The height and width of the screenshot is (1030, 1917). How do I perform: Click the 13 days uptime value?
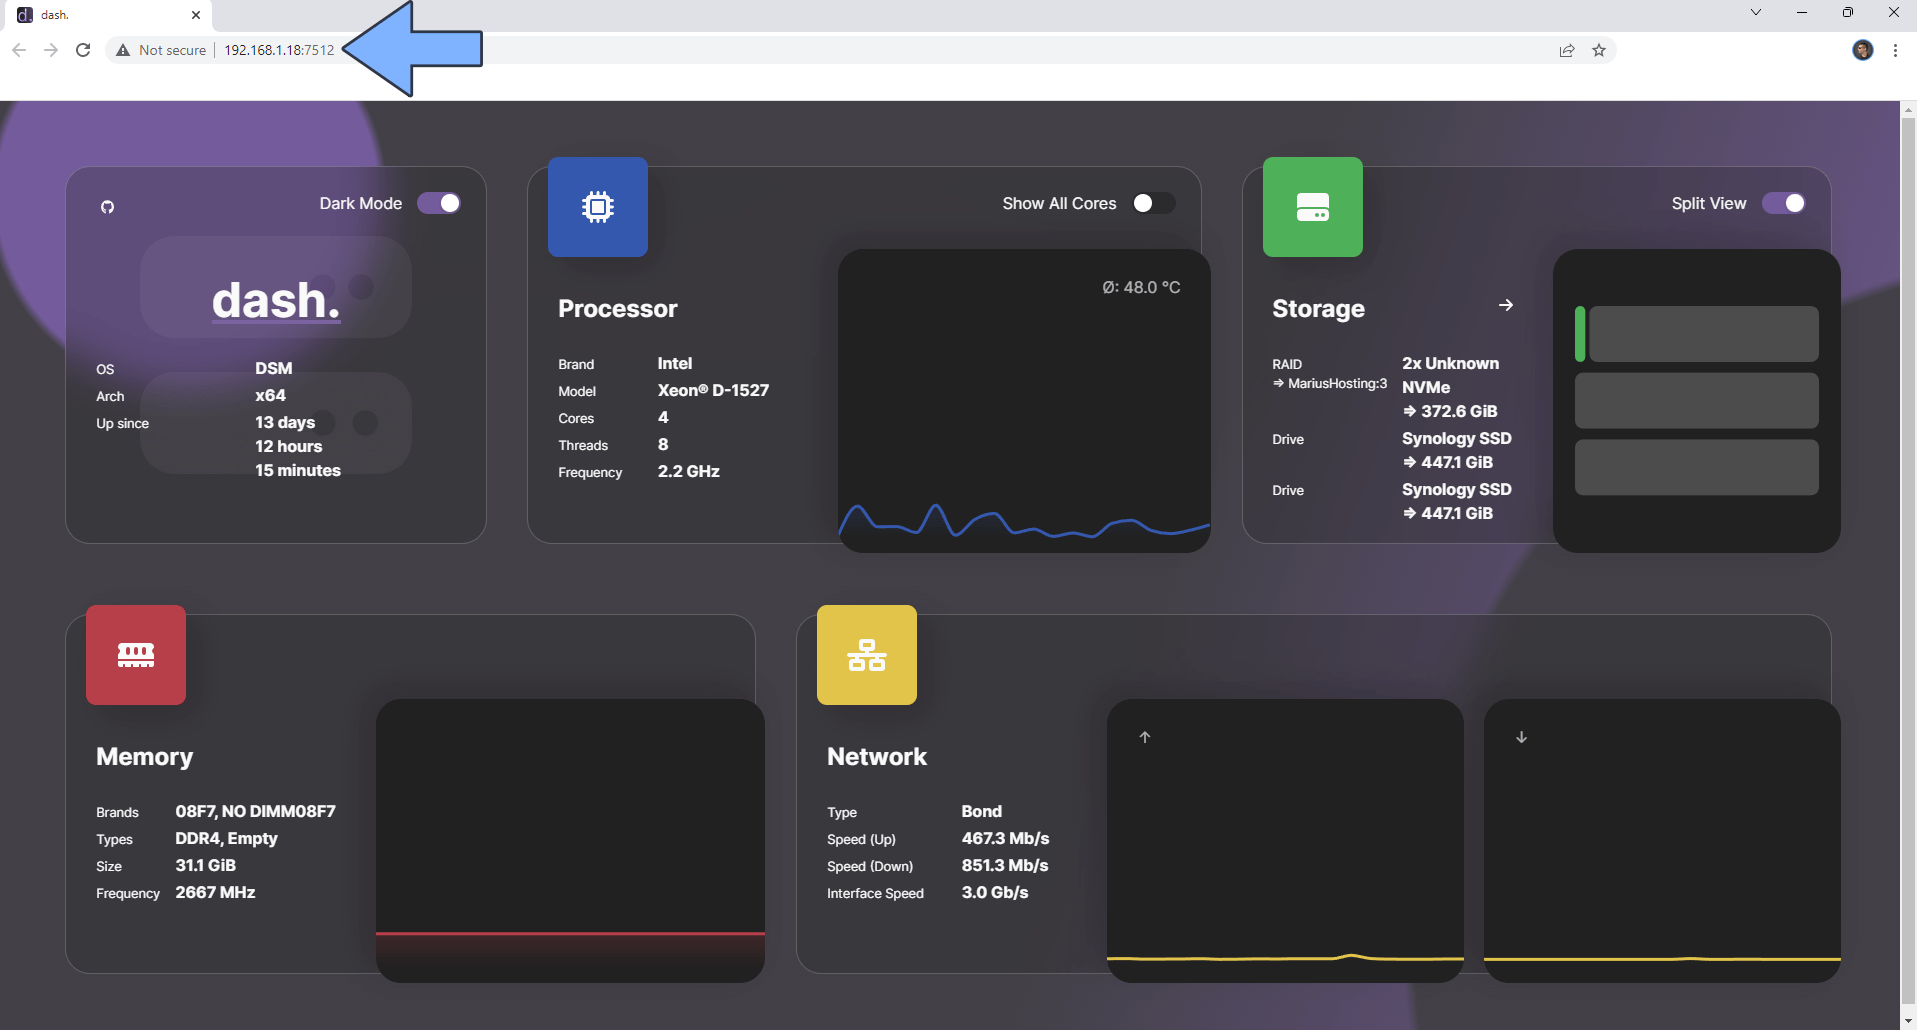click(285, 422)
